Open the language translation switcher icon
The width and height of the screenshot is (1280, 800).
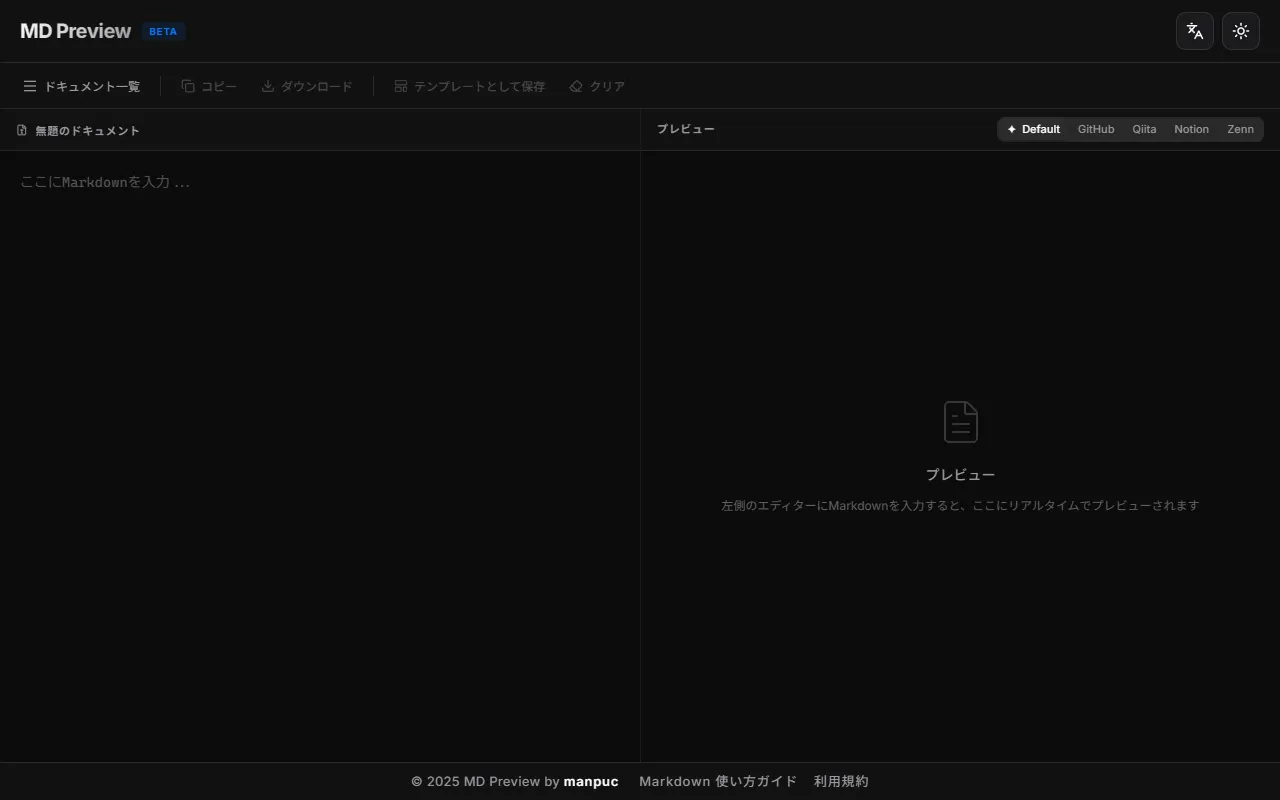tap(1195, 31)
